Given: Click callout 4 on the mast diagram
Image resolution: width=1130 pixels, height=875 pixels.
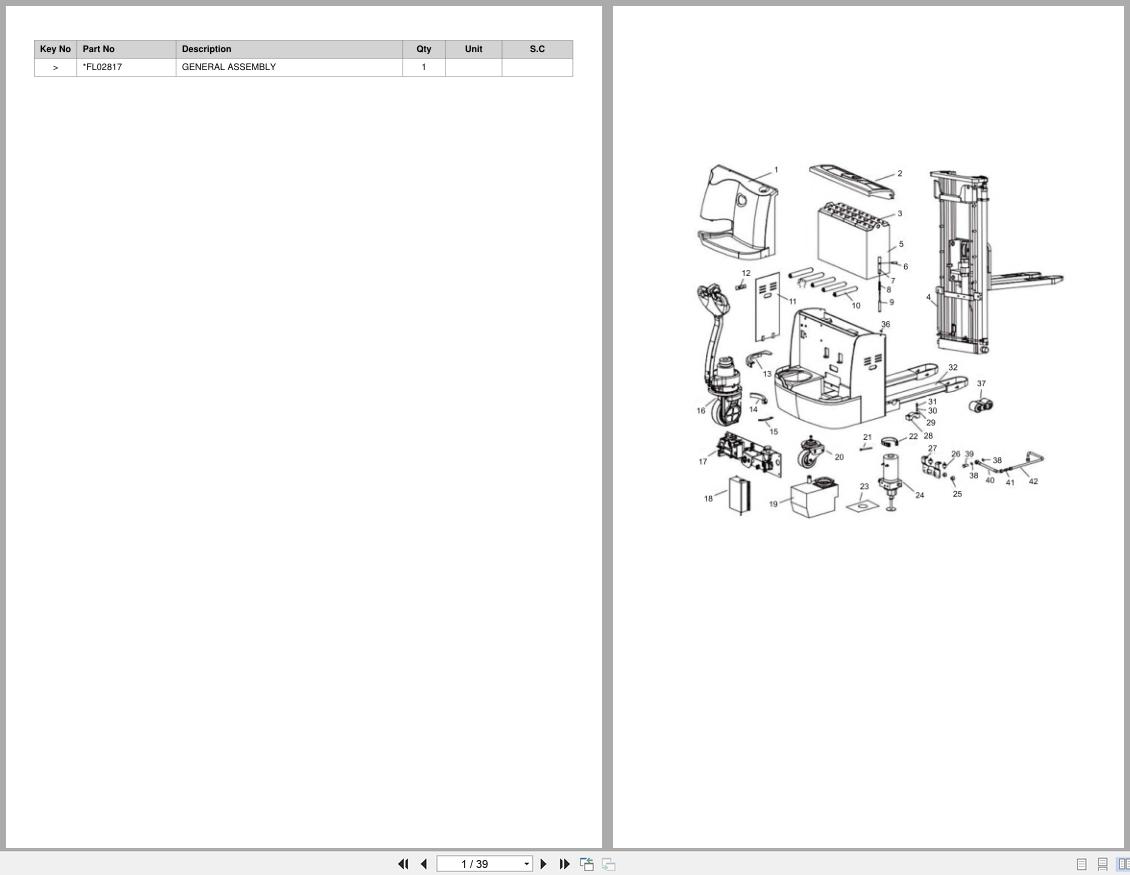Looking at the screenshot, I should (928, 297).
